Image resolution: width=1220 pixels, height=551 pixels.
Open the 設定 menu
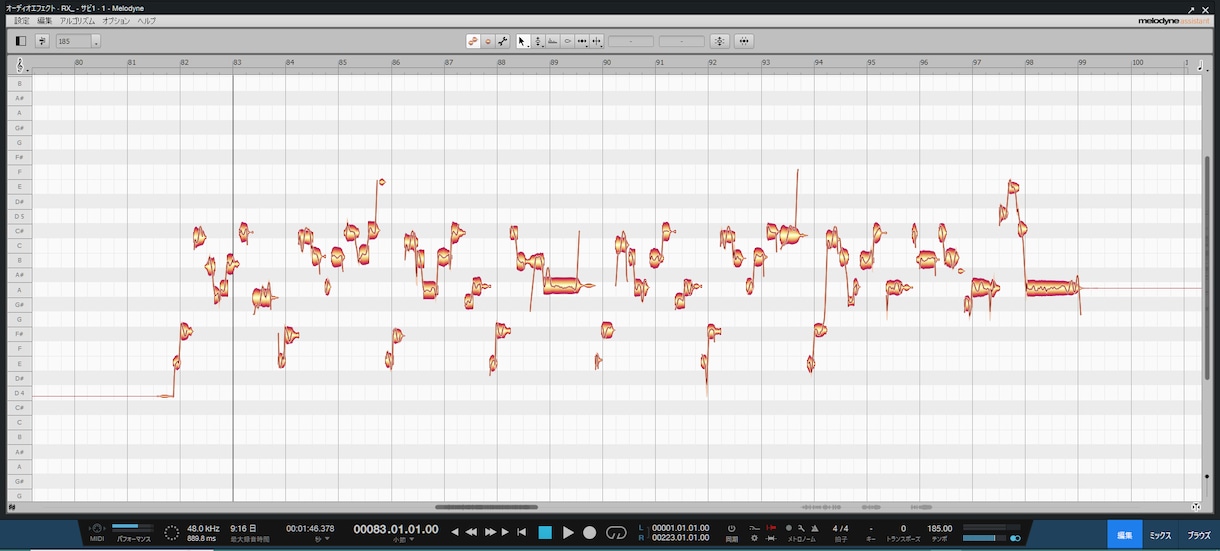tap(21, 21)
